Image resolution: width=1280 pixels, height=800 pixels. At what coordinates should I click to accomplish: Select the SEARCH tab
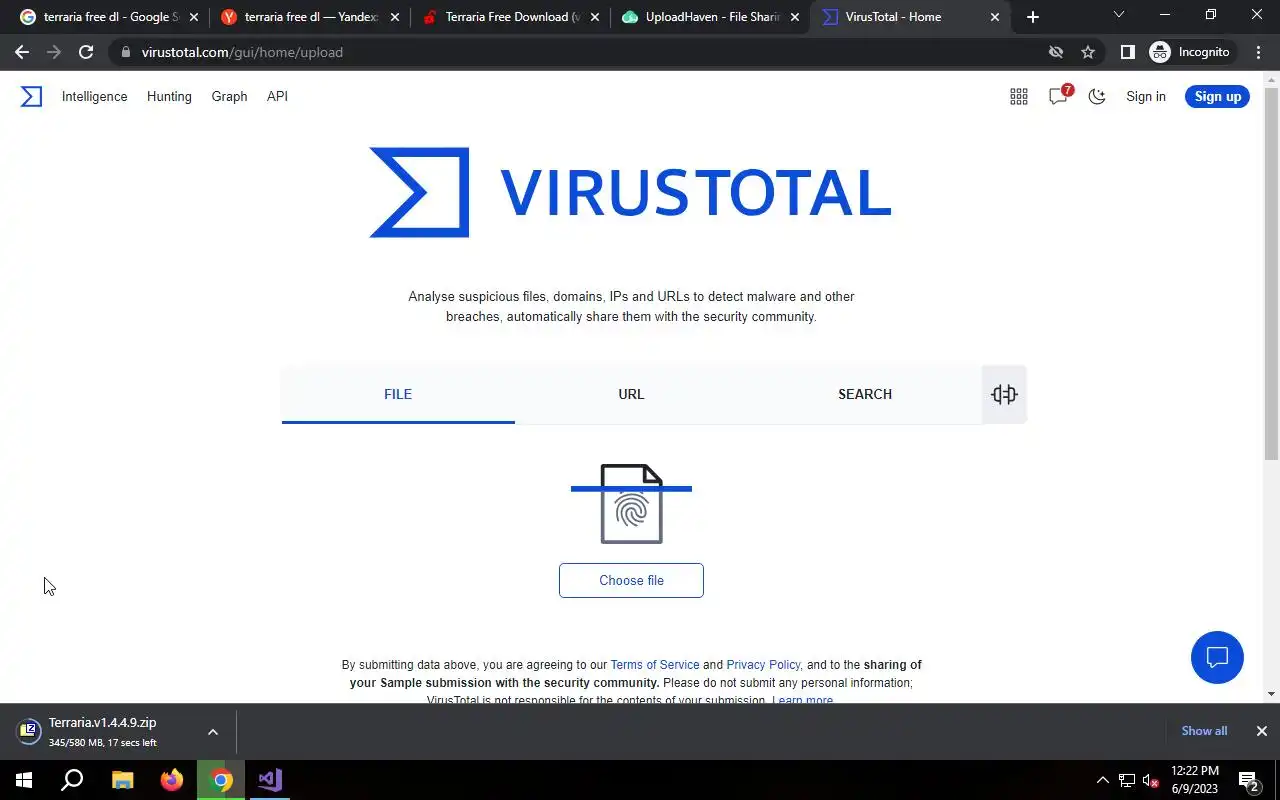pos(865,394)
